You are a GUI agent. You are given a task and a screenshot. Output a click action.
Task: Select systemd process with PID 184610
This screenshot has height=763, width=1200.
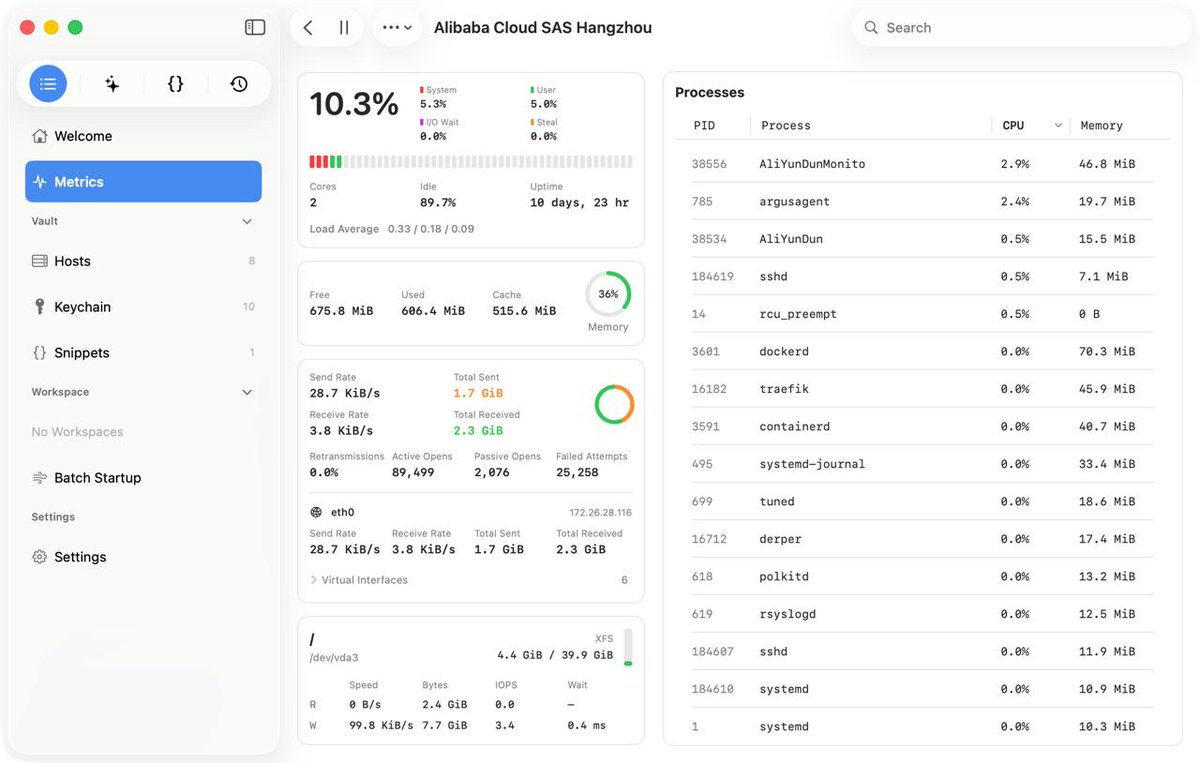point(921,689)
